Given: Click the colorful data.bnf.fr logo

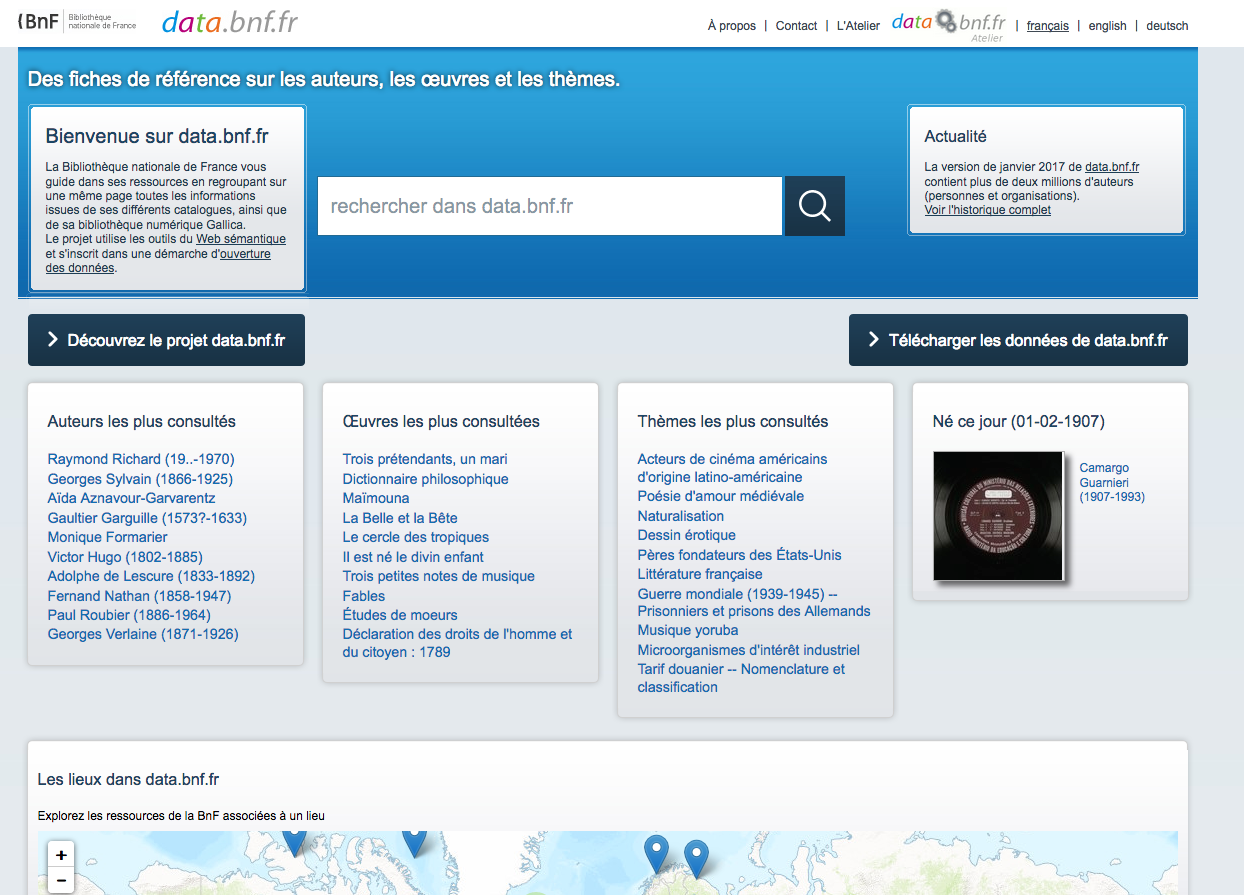Looking at the screenshot, I should click(x=230, y=23).
